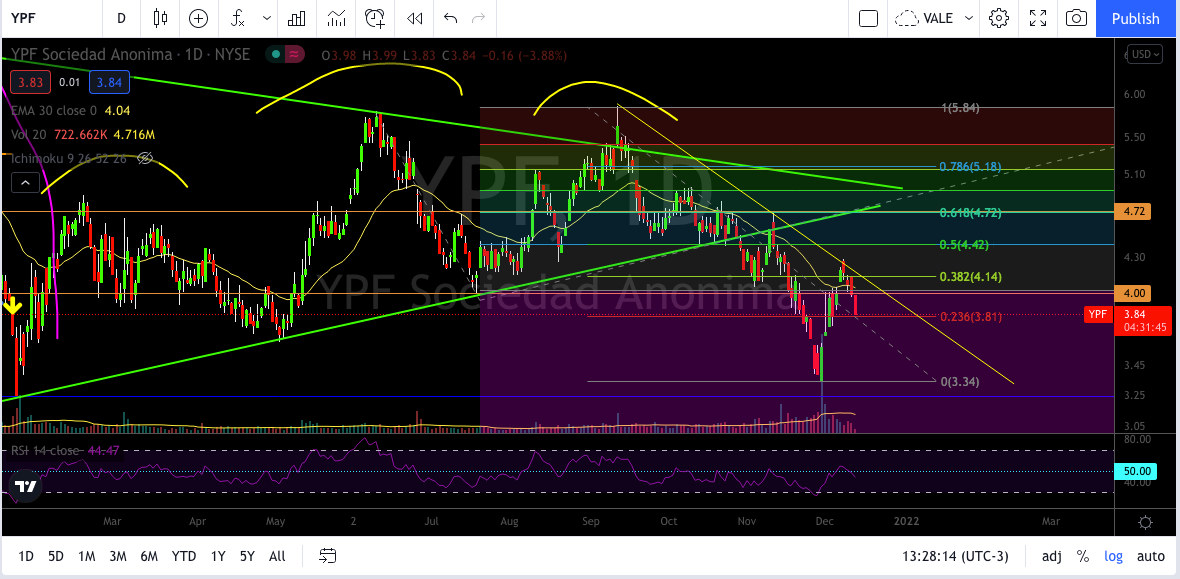Select the Fib 0(3.34) level label
Screen dimensions: 1180x579
pyautogui.click(x=960, y=381)
